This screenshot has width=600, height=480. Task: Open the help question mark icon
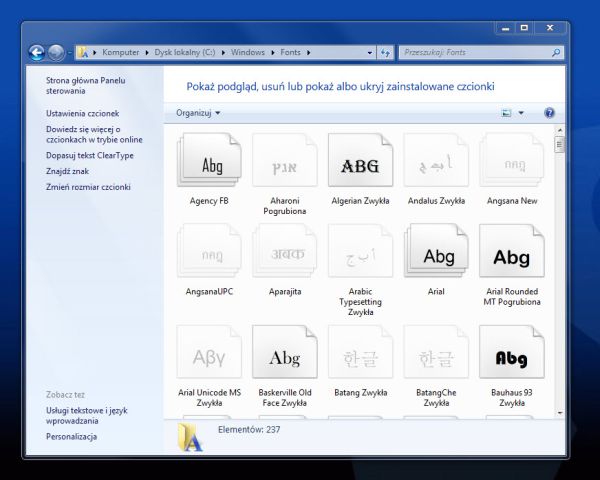549,113
